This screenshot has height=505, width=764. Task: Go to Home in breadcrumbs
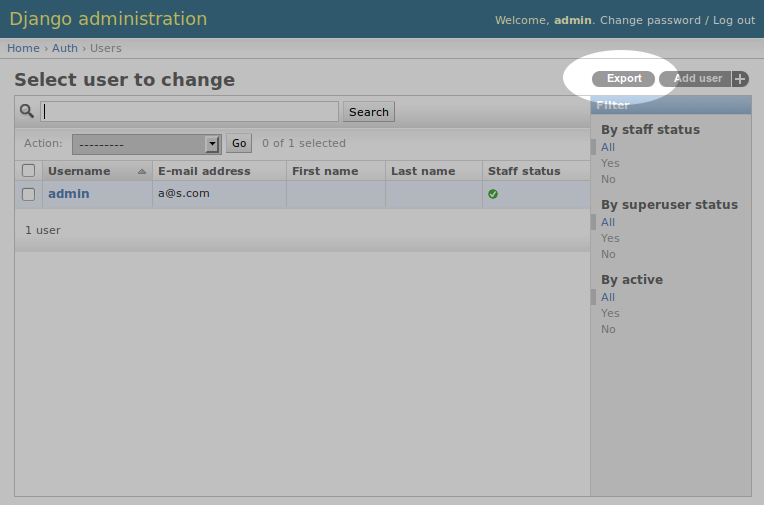click(23, 48)
